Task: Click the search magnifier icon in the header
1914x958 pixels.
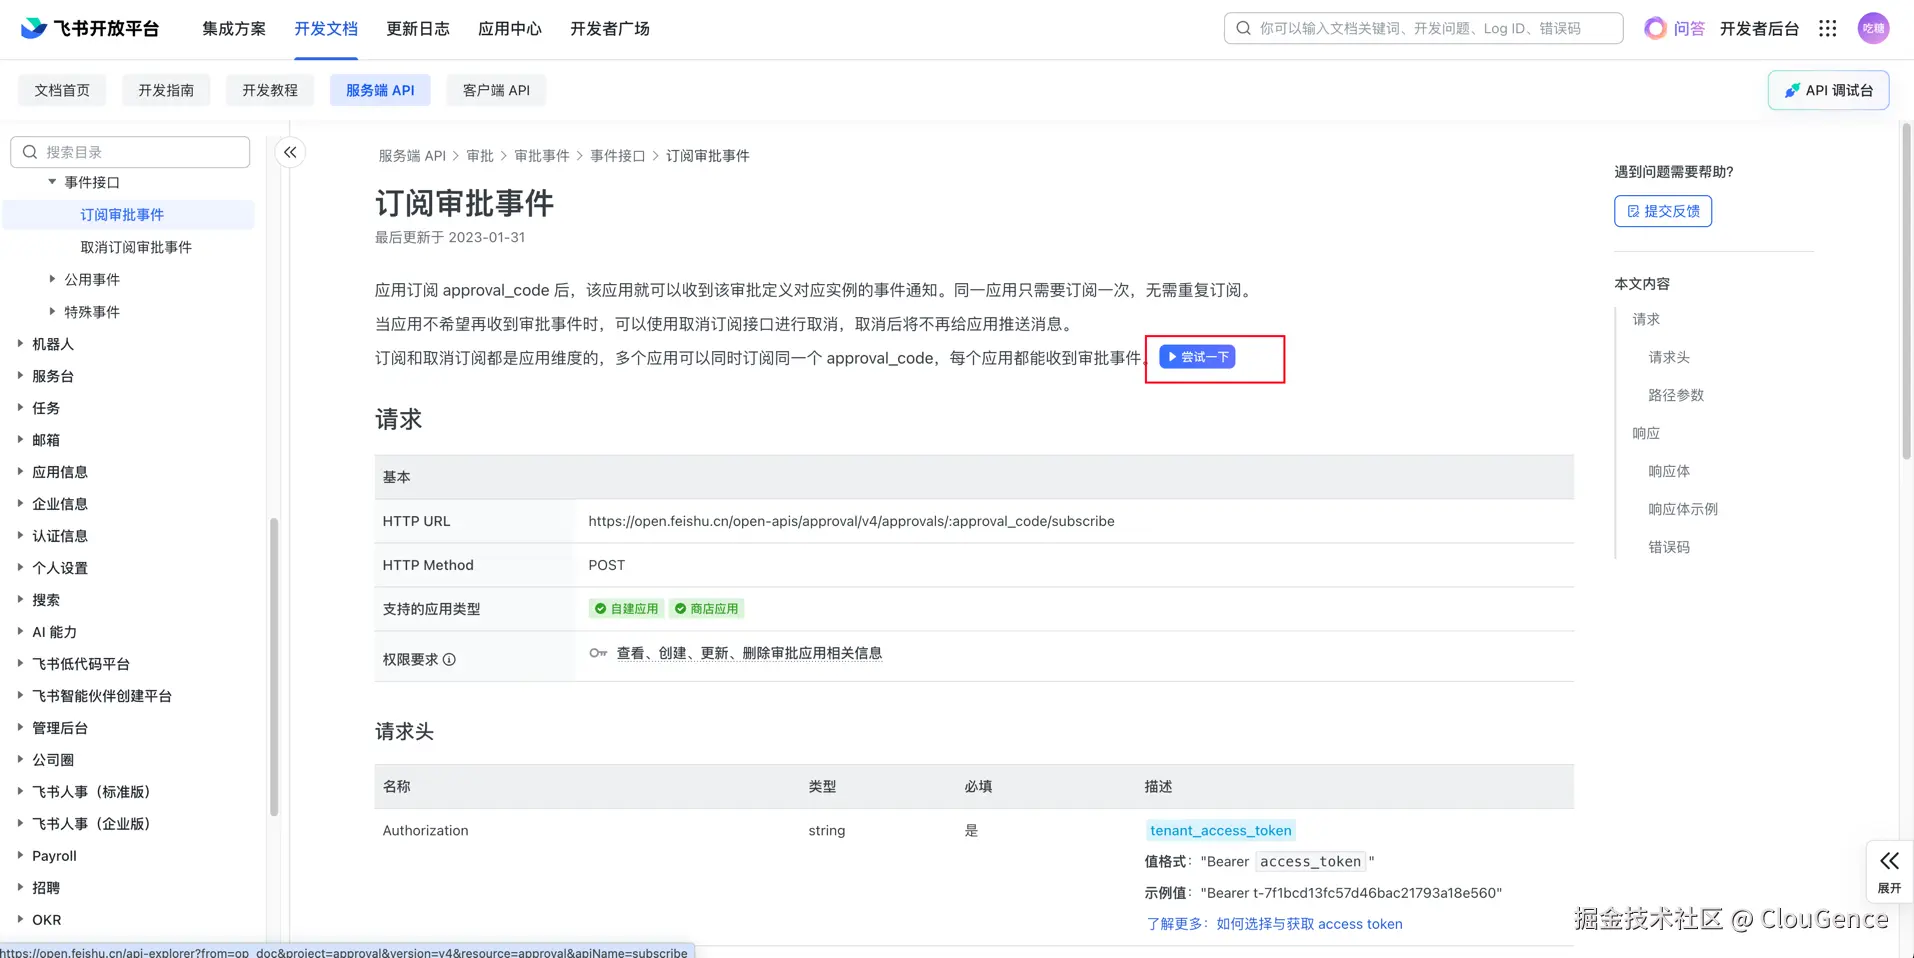Action: (x=1243, y=28)
